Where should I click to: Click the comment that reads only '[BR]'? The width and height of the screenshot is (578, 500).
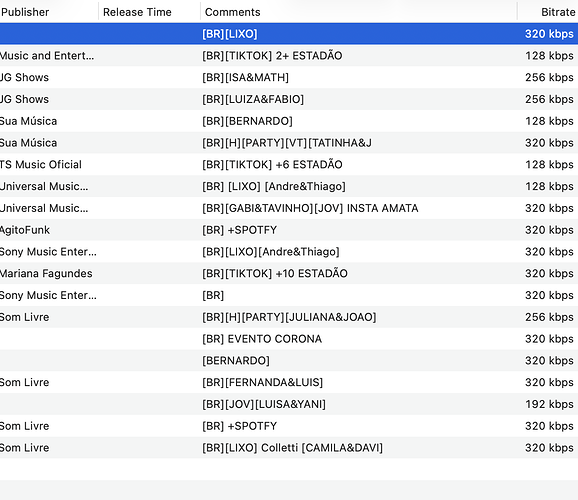pyautogui.click(x=213, y=295)
